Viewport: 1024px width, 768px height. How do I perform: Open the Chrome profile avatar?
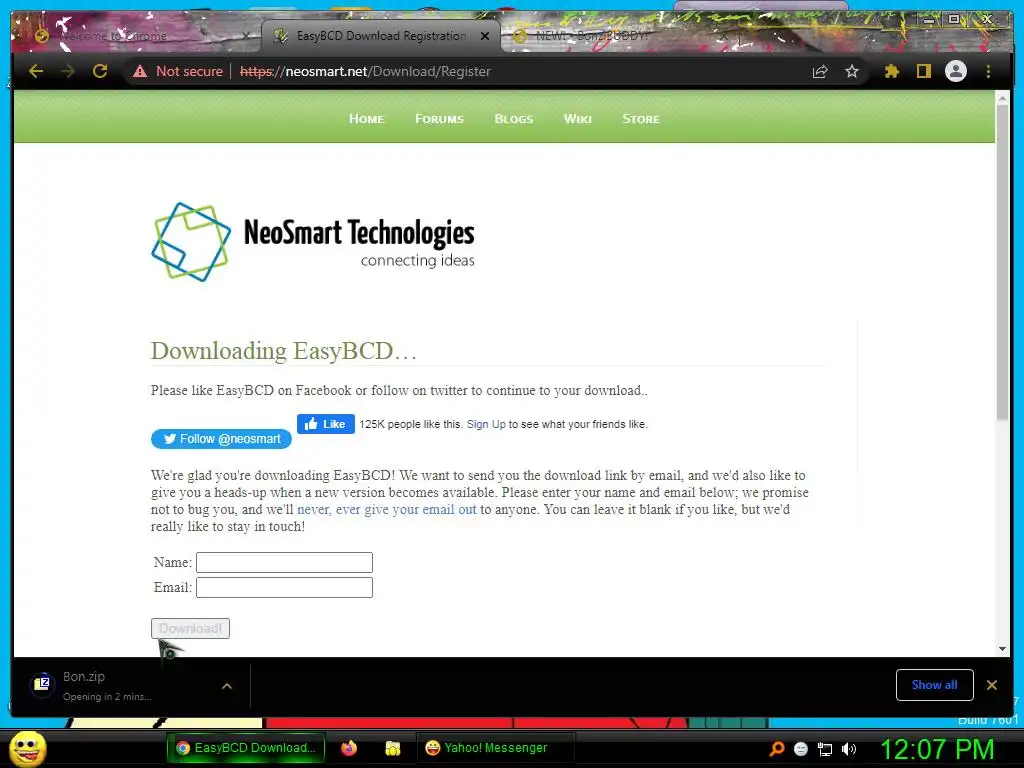[x=955, y=71]
